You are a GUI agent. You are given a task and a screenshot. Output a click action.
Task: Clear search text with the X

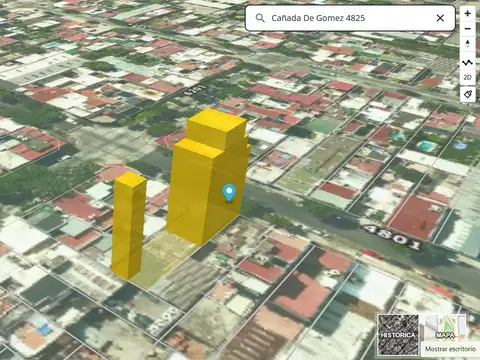click(x=440, y=18)
